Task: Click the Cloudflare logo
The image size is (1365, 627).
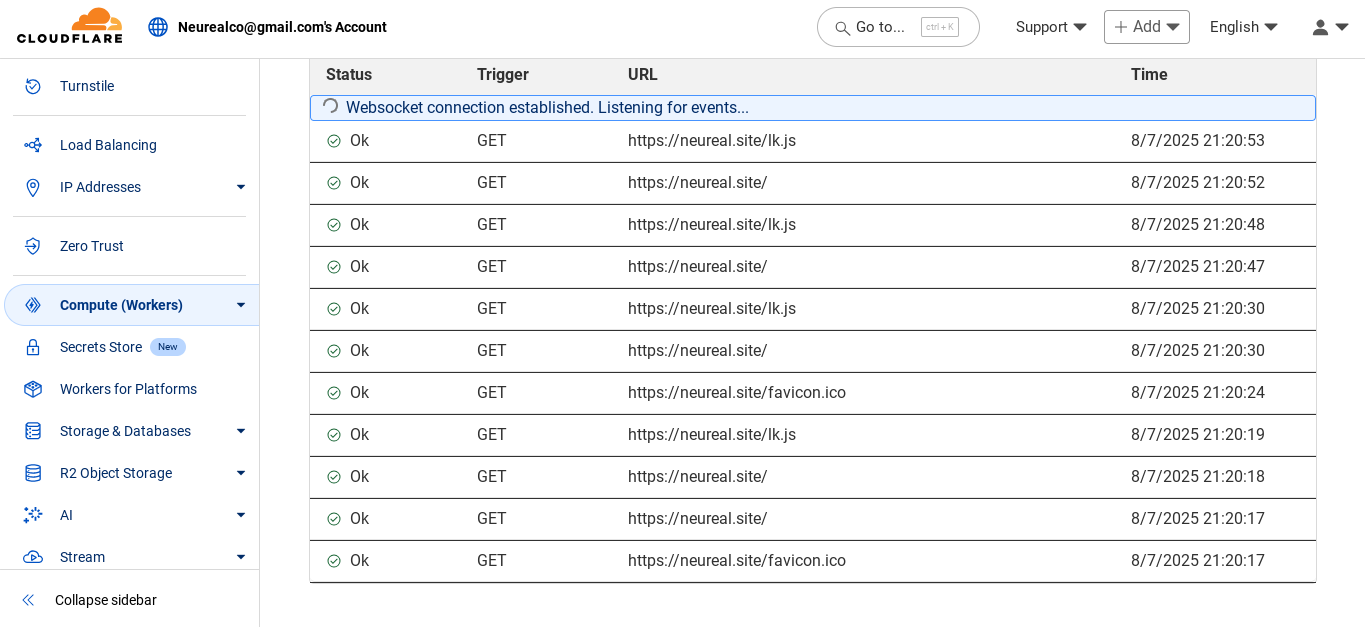Action: pyautogui.click(x=69, y=26)
